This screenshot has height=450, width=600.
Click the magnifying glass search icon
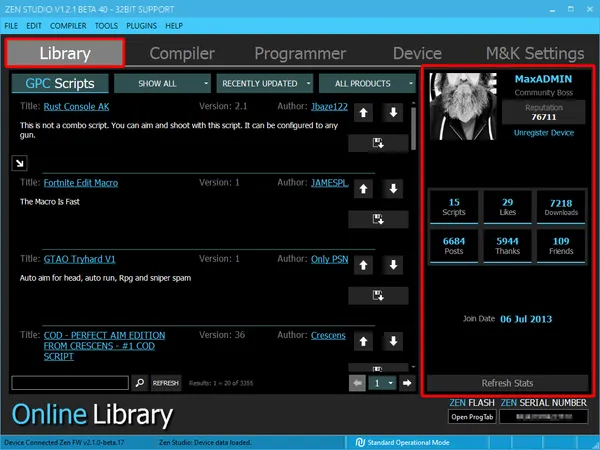point(140,383)
